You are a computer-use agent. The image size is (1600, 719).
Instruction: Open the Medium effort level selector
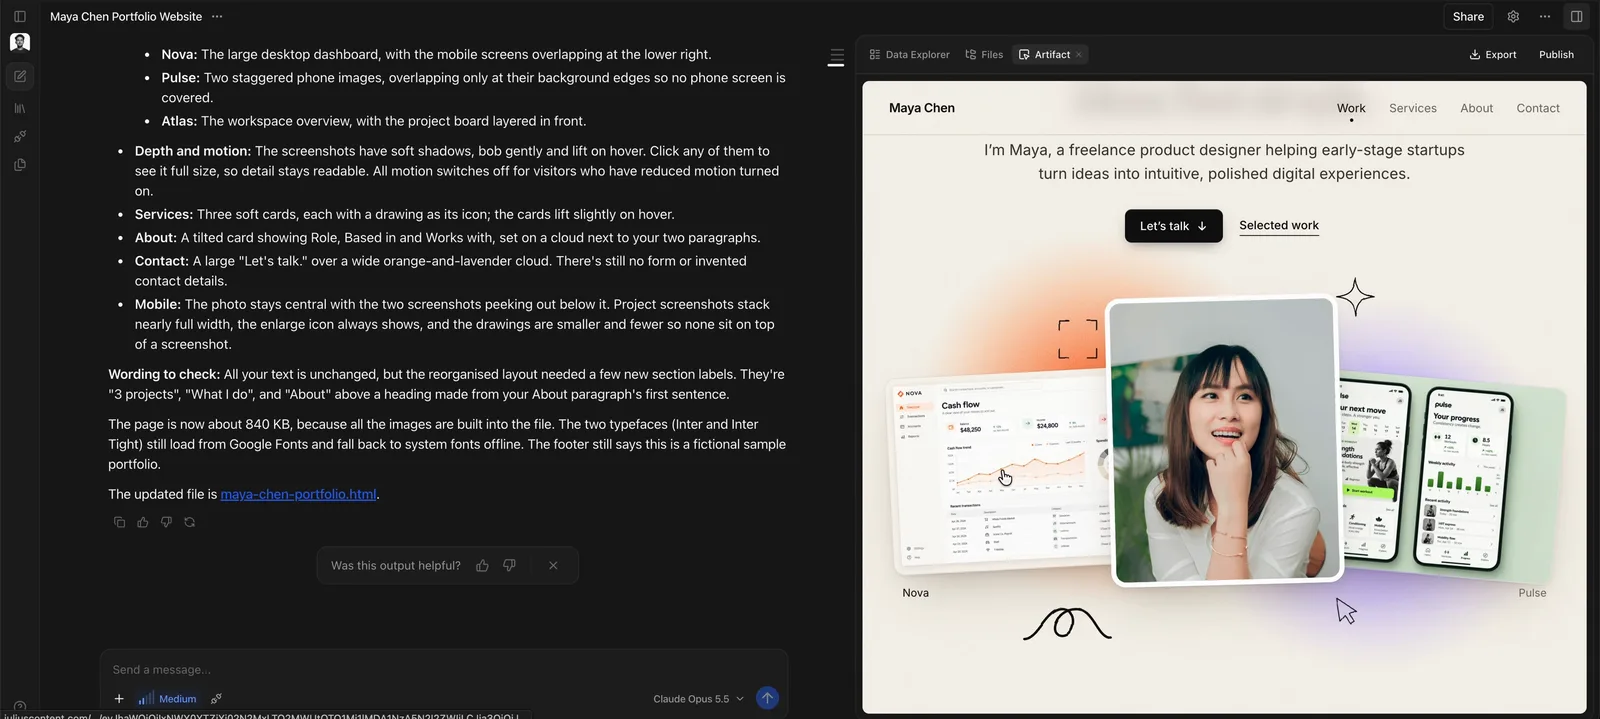coord(167,699)
